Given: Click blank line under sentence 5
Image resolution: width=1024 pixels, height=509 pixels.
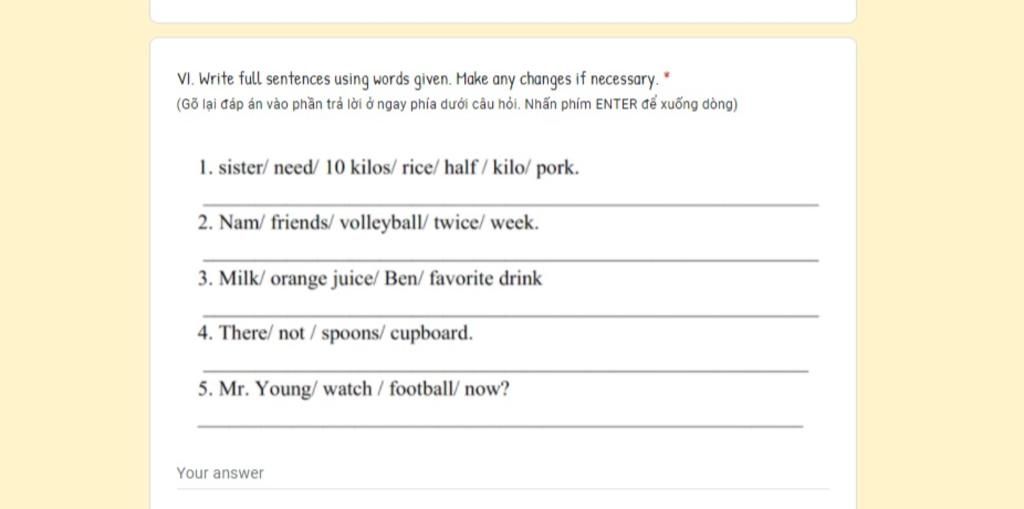Looking at the screenshot, I should 500,426.
